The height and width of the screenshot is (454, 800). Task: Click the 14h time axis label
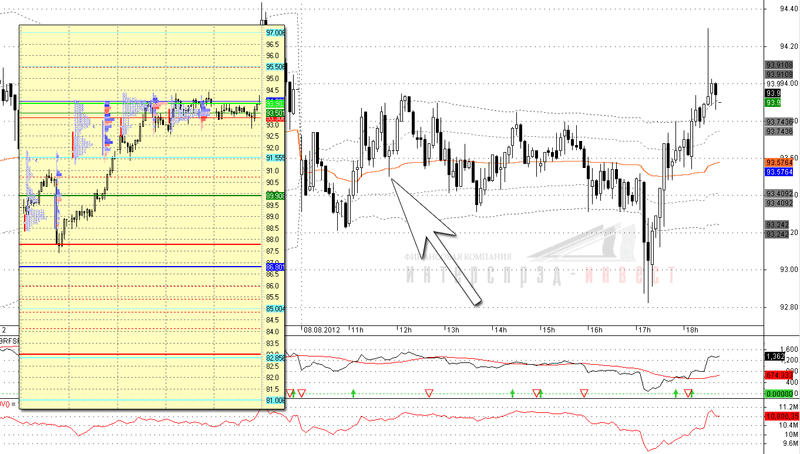501,330
